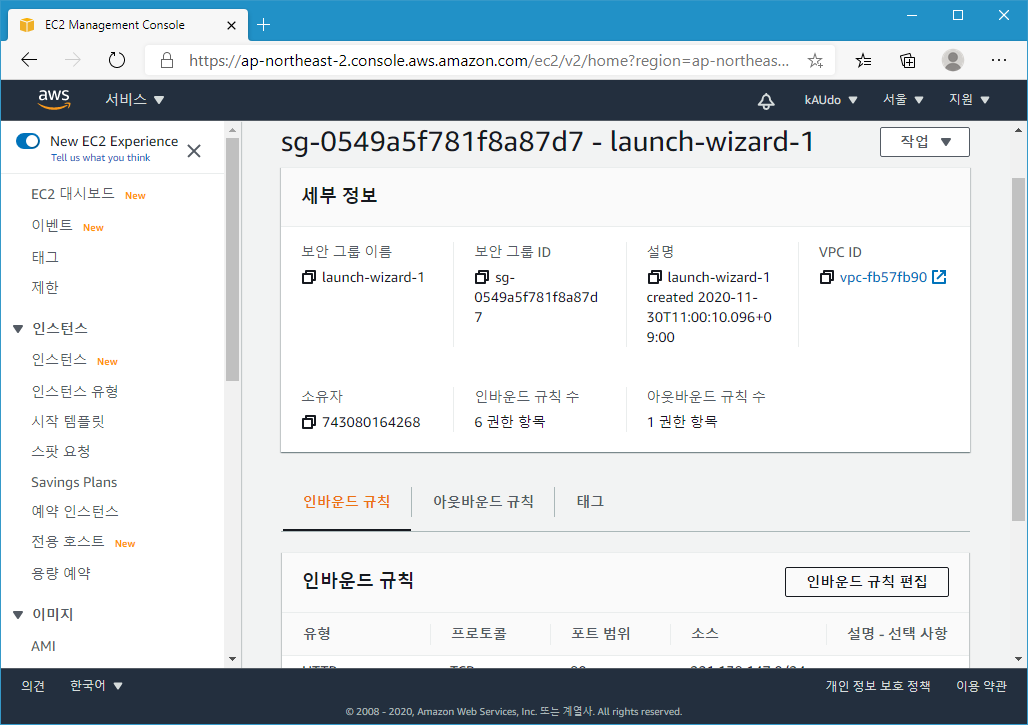Open EC2 대시보드 in sidebar
The width and height of the screenshot is (1028, 725).
[73, 194]
